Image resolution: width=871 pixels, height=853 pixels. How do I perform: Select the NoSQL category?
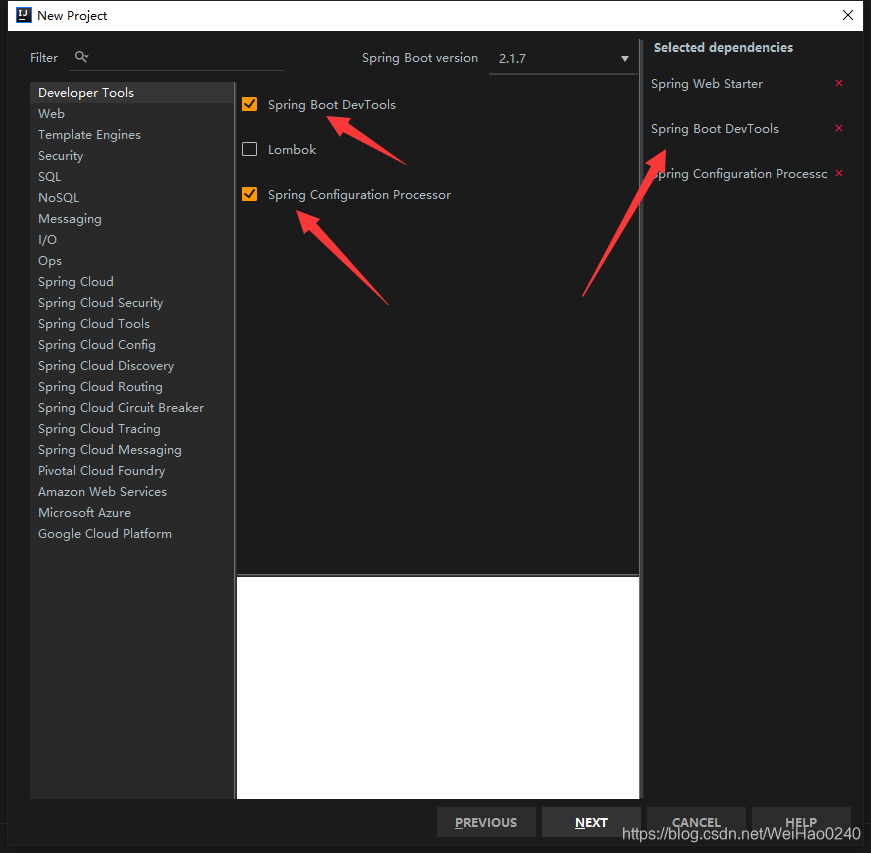(x=132, y=198)
